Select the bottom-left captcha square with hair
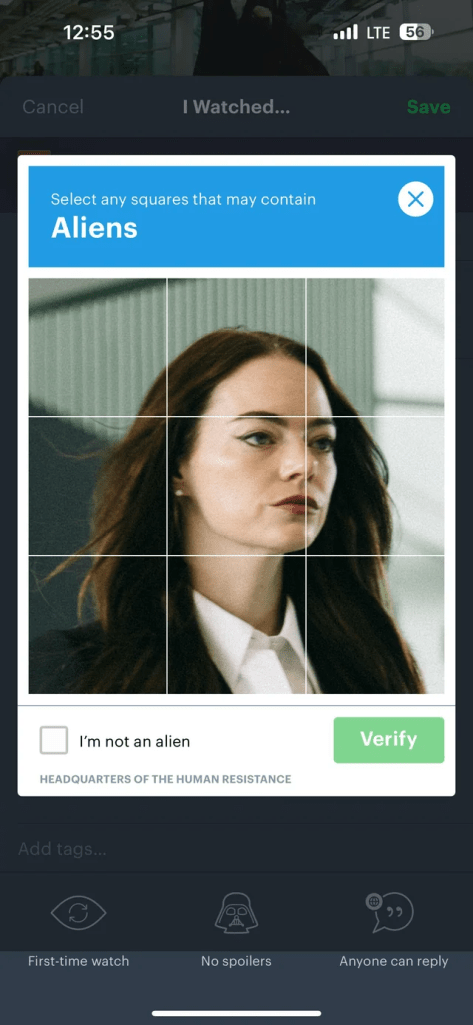The image size is (473, 1025). point(97,624)
